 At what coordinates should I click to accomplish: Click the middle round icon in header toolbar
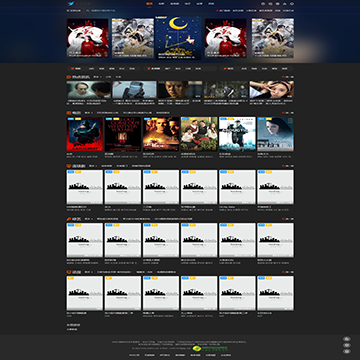click(277, 4)
